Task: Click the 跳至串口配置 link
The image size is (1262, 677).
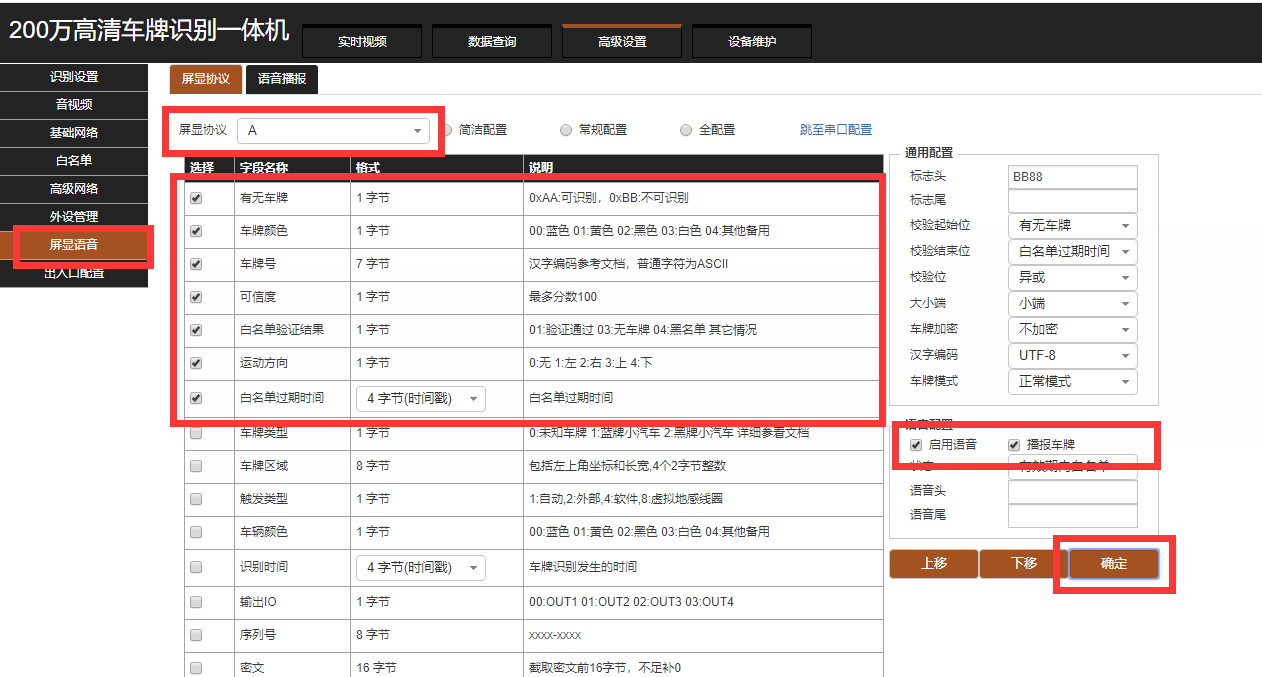Action: 835,130
